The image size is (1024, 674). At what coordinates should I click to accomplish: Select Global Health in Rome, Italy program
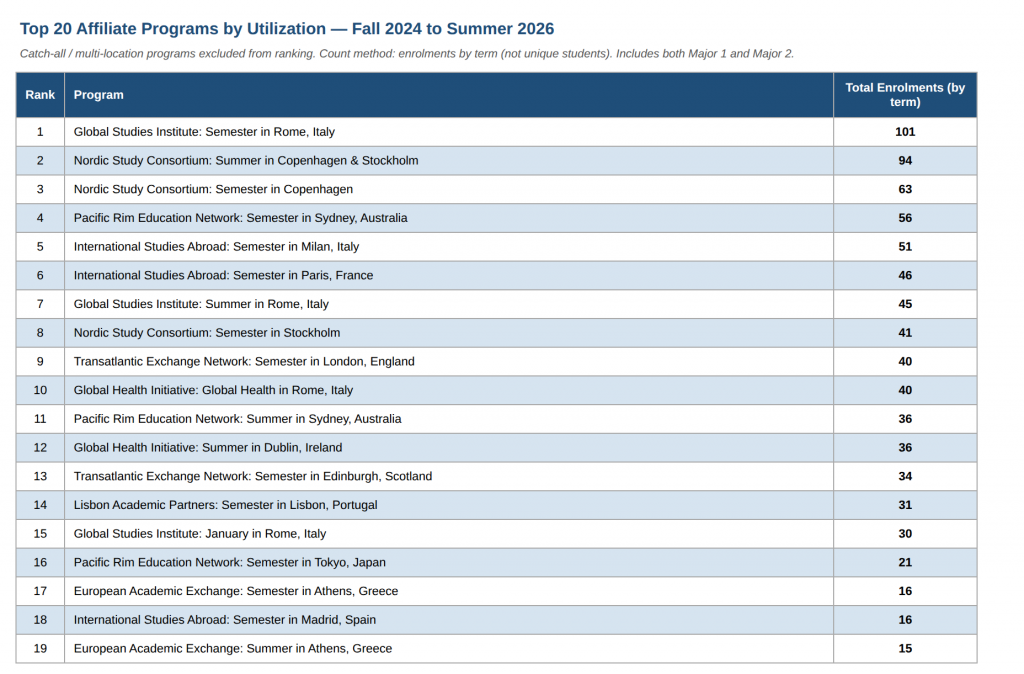pos(213,391)
